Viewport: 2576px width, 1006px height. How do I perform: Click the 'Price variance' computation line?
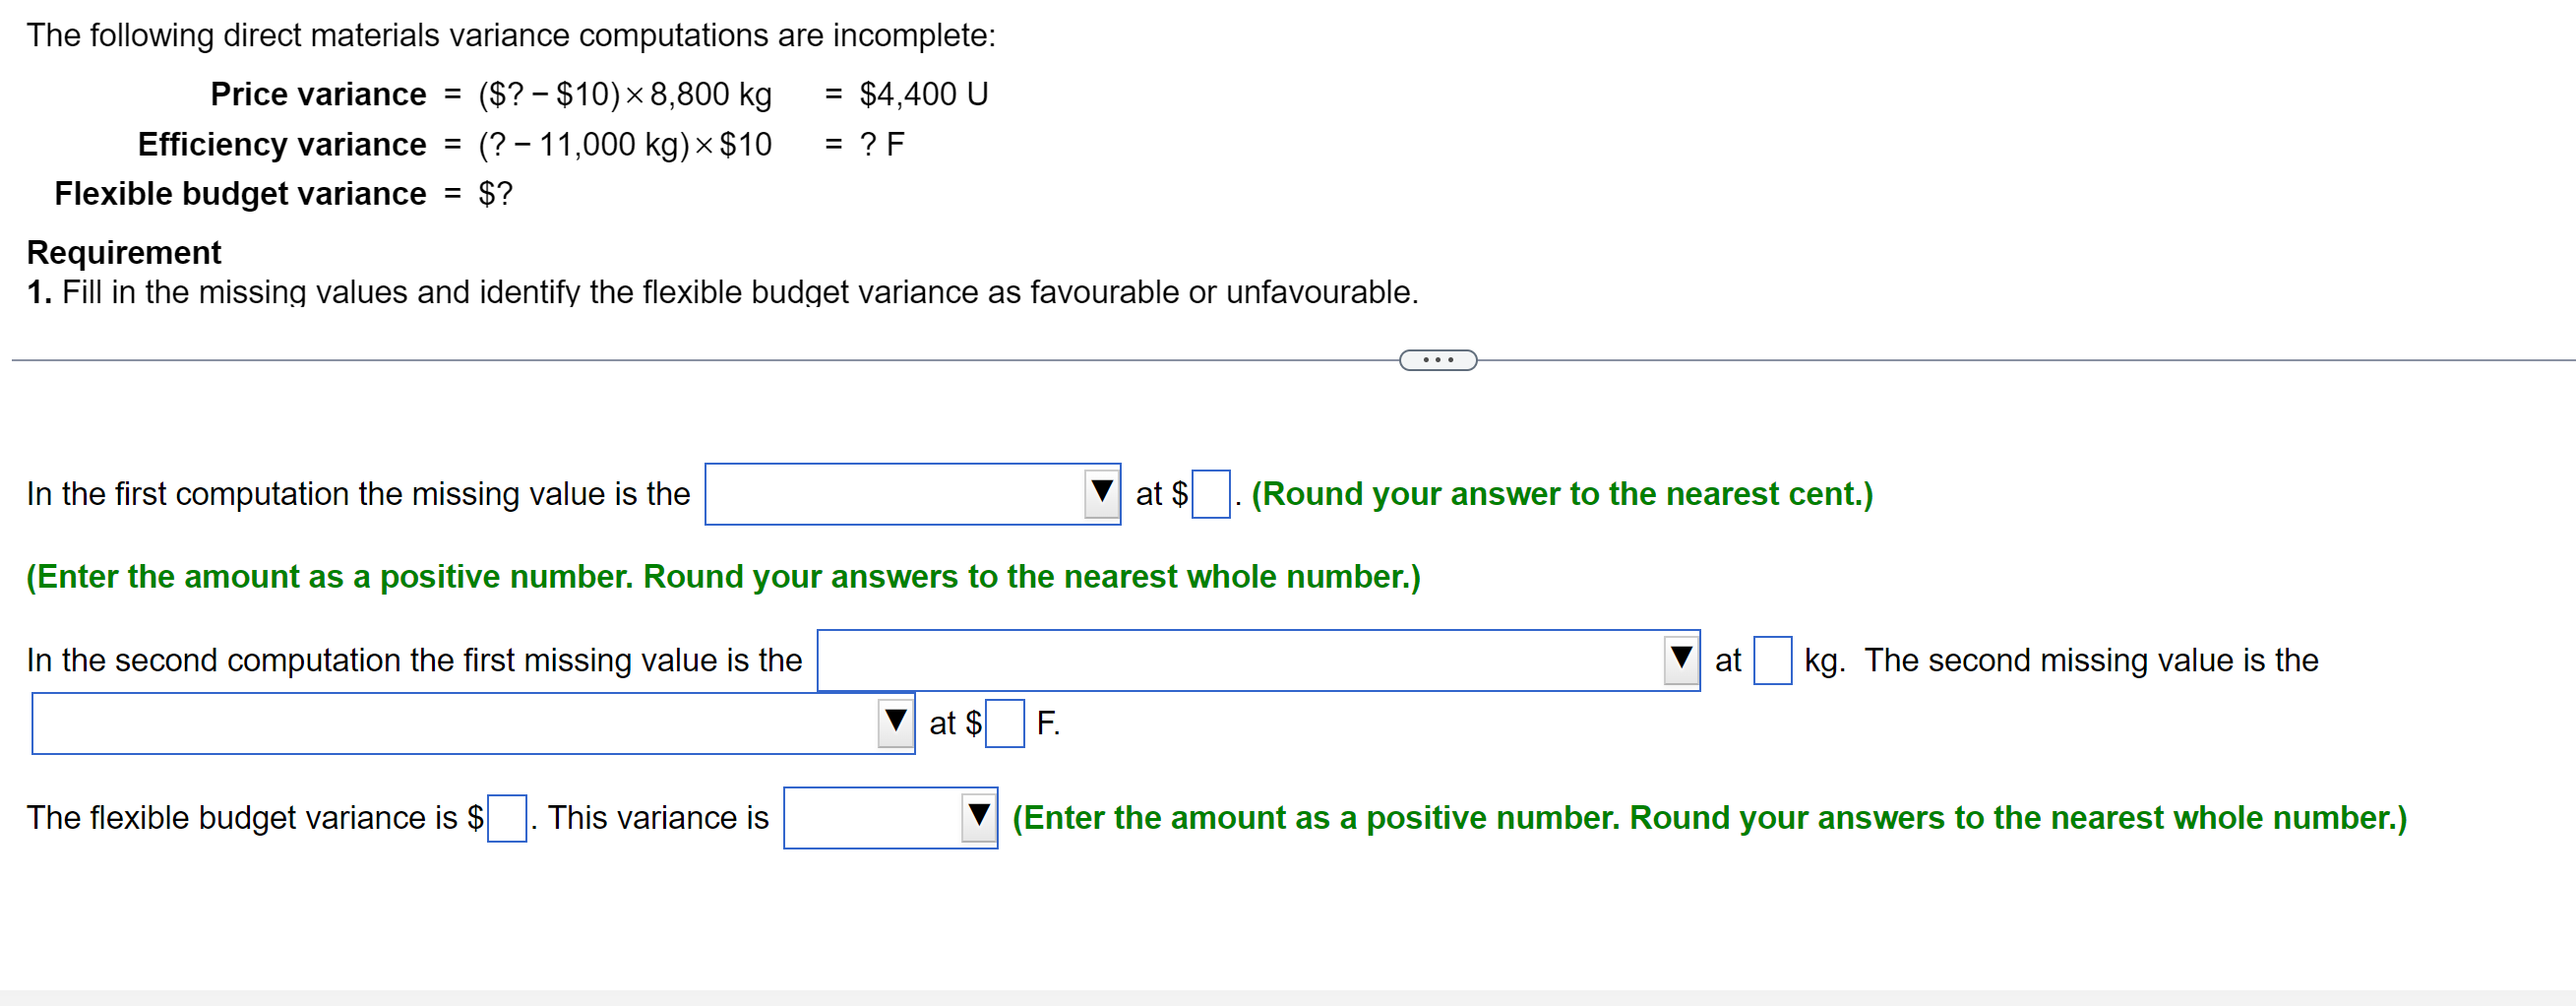click(500, 94)
